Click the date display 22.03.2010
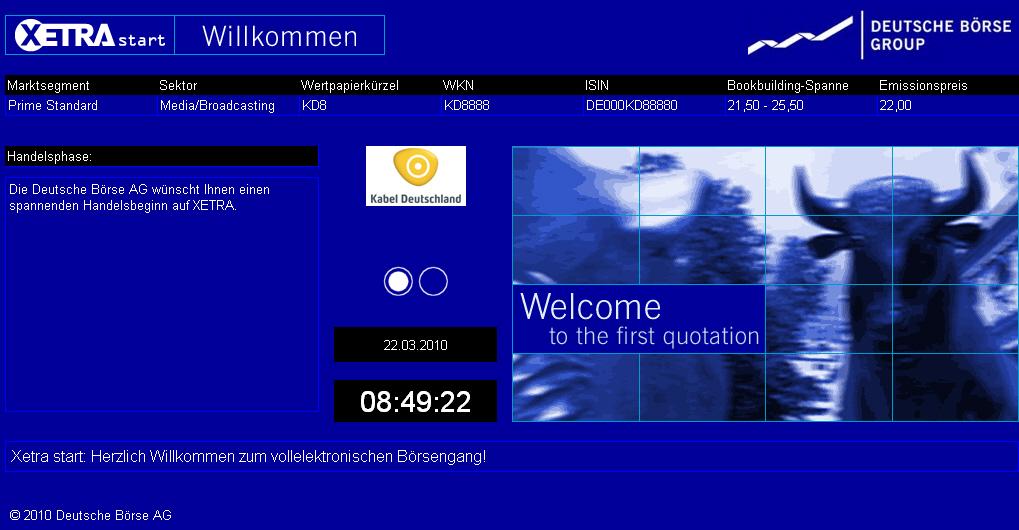1019x530 pixels. (415, 345)
